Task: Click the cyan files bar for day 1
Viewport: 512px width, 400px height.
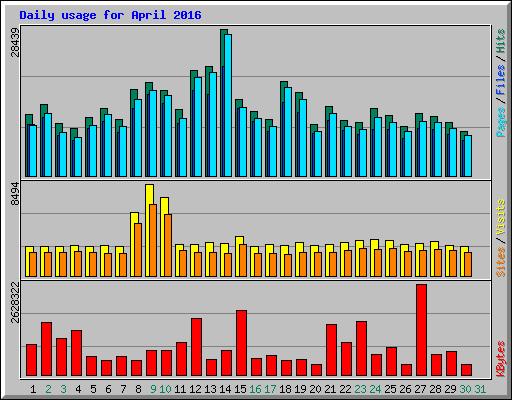Action: [x=33, y=151]
